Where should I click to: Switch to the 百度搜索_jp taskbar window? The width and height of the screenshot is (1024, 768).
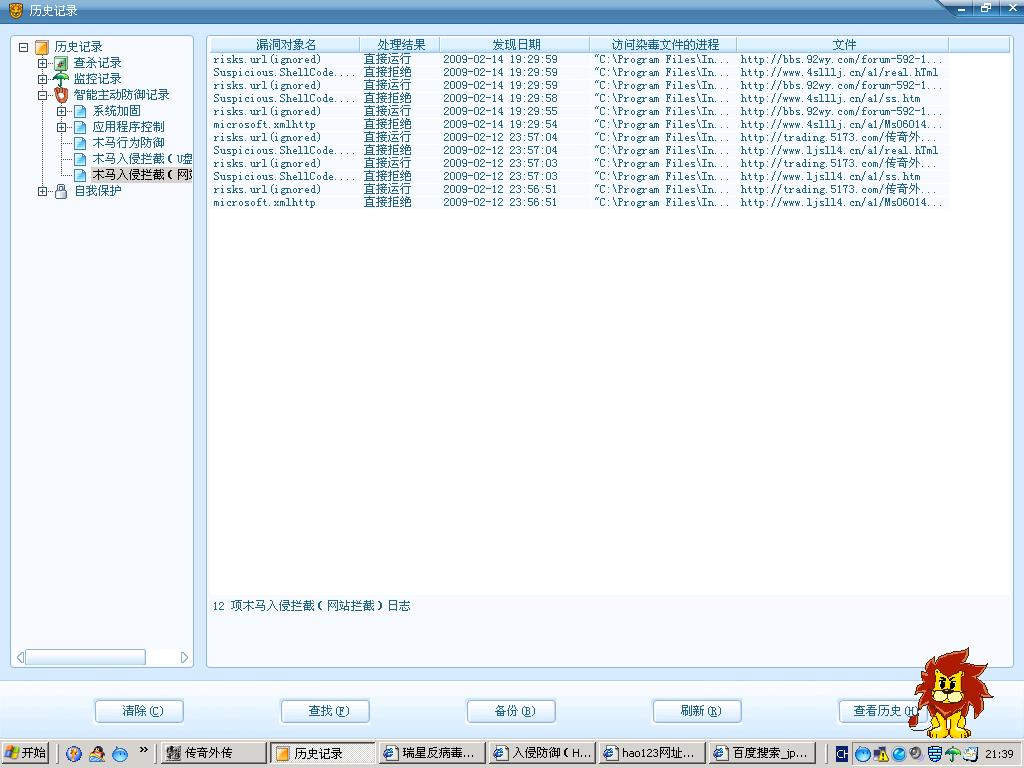762,754
